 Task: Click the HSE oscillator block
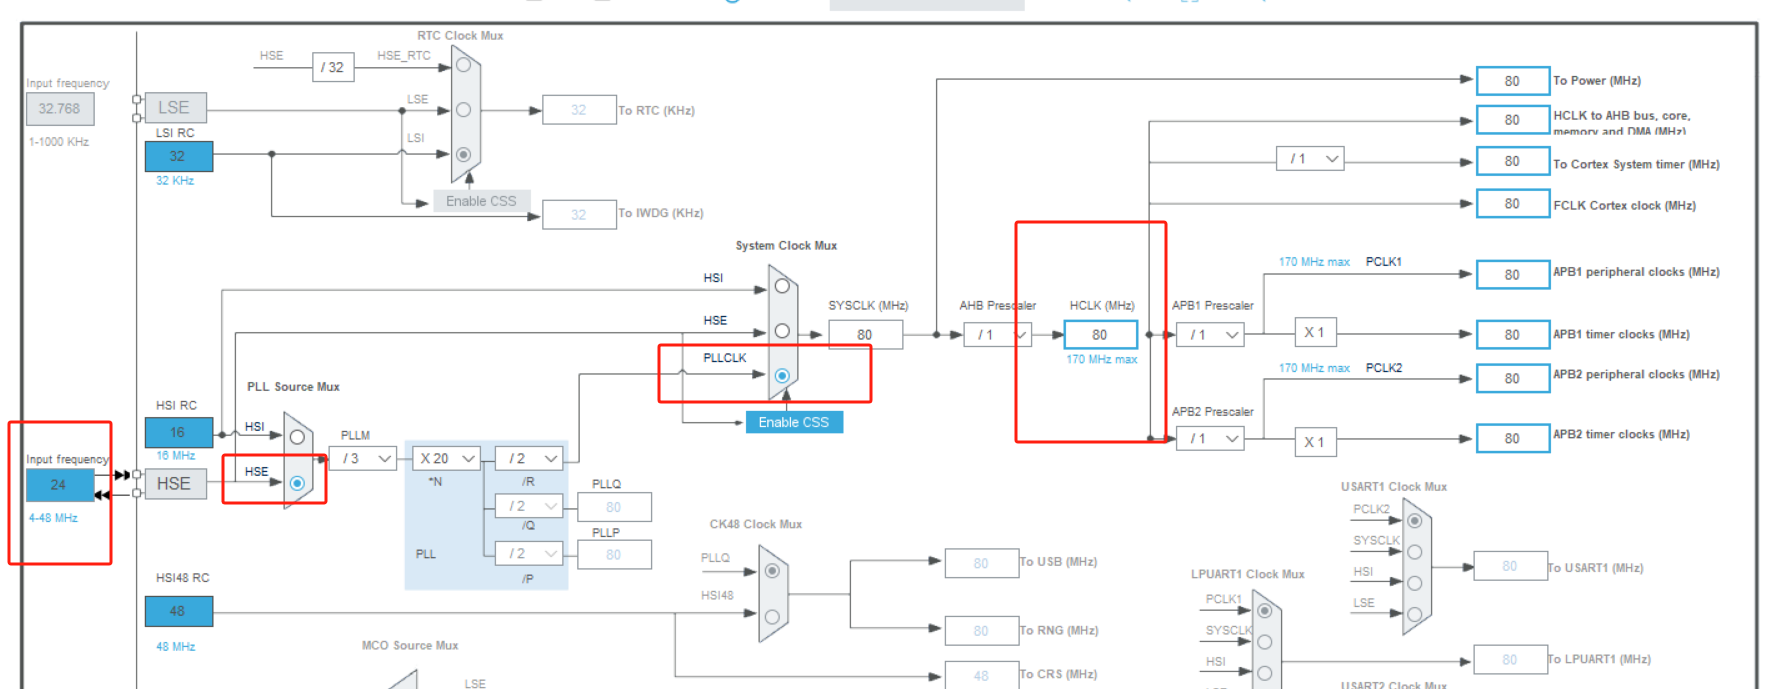click(175, 484)
